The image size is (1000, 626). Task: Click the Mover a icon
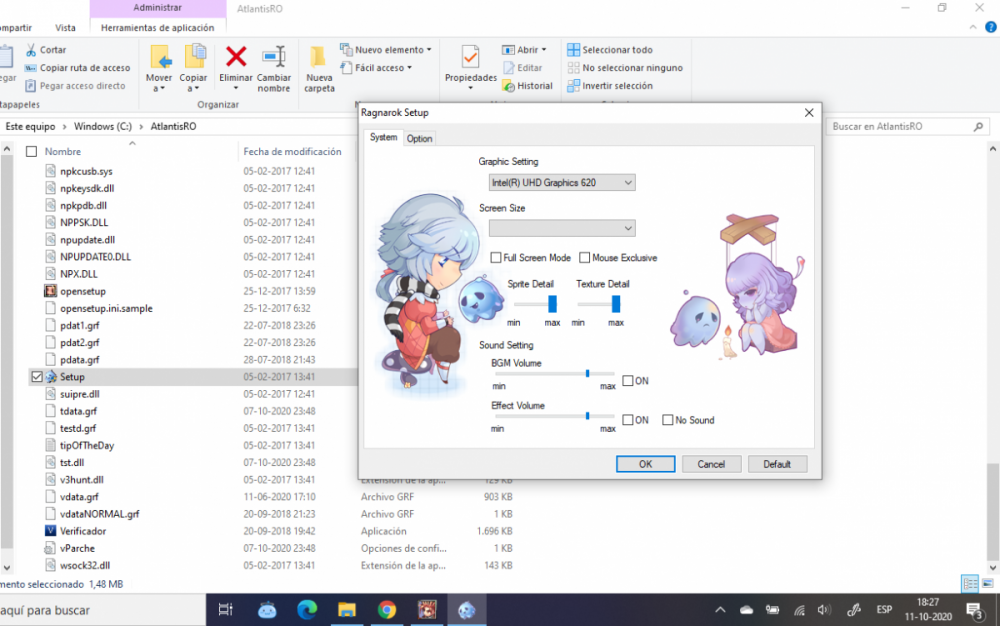160,58
